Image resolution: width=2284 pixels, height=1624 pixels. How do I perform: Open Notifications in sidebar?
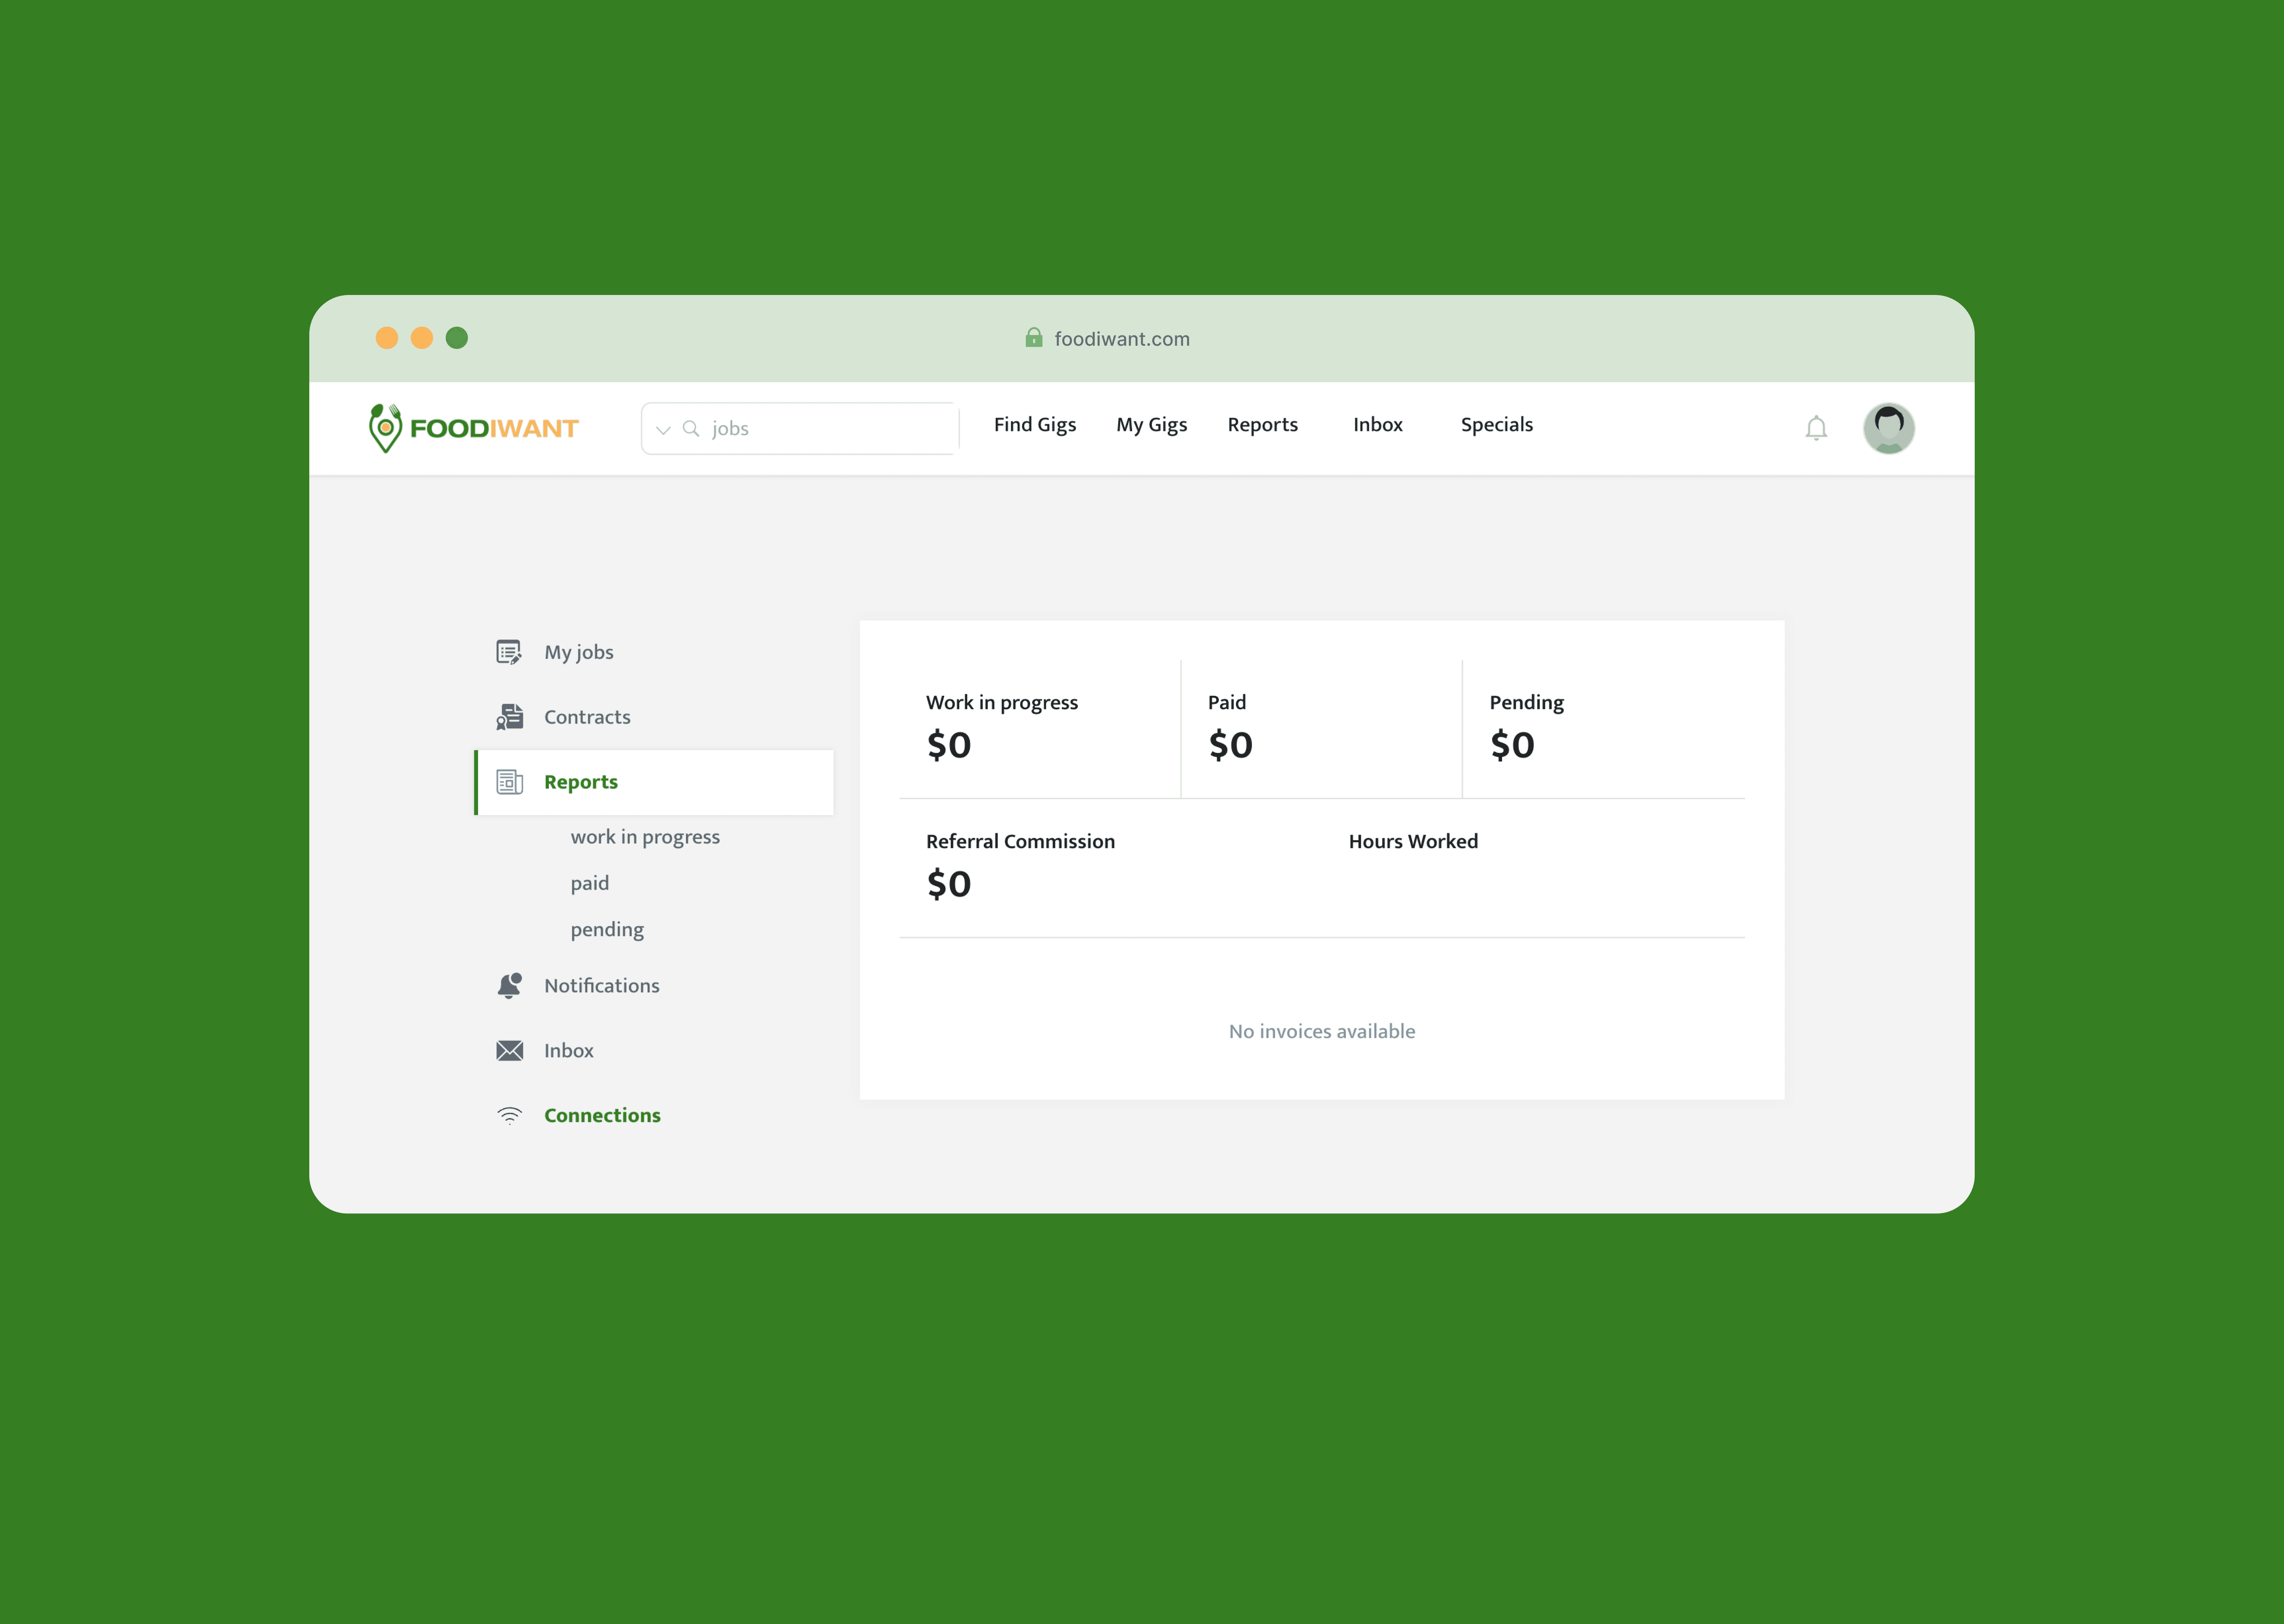[602, 986]
